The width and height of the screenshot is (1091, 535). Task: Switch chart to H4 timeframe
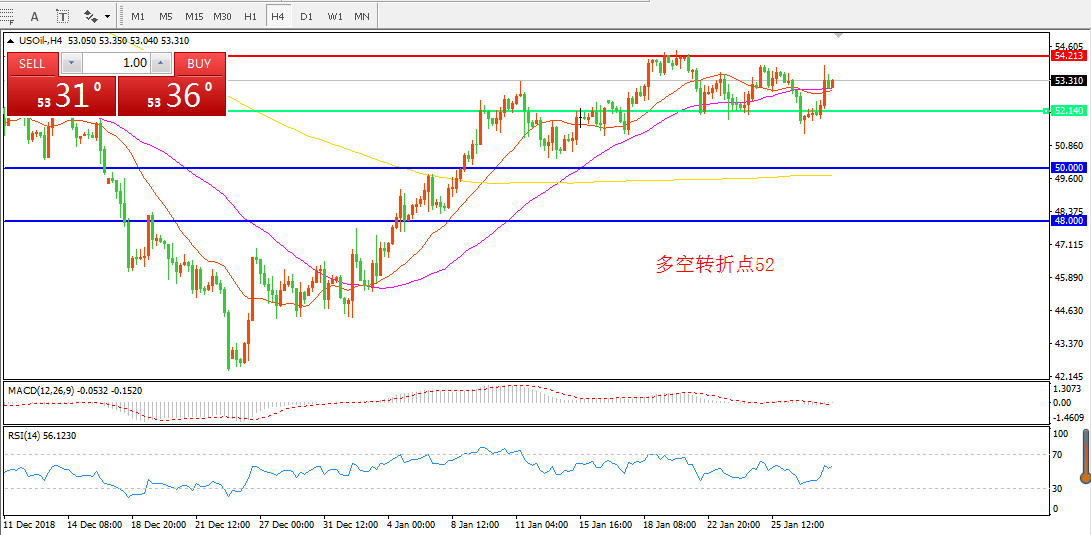(277, 17)
